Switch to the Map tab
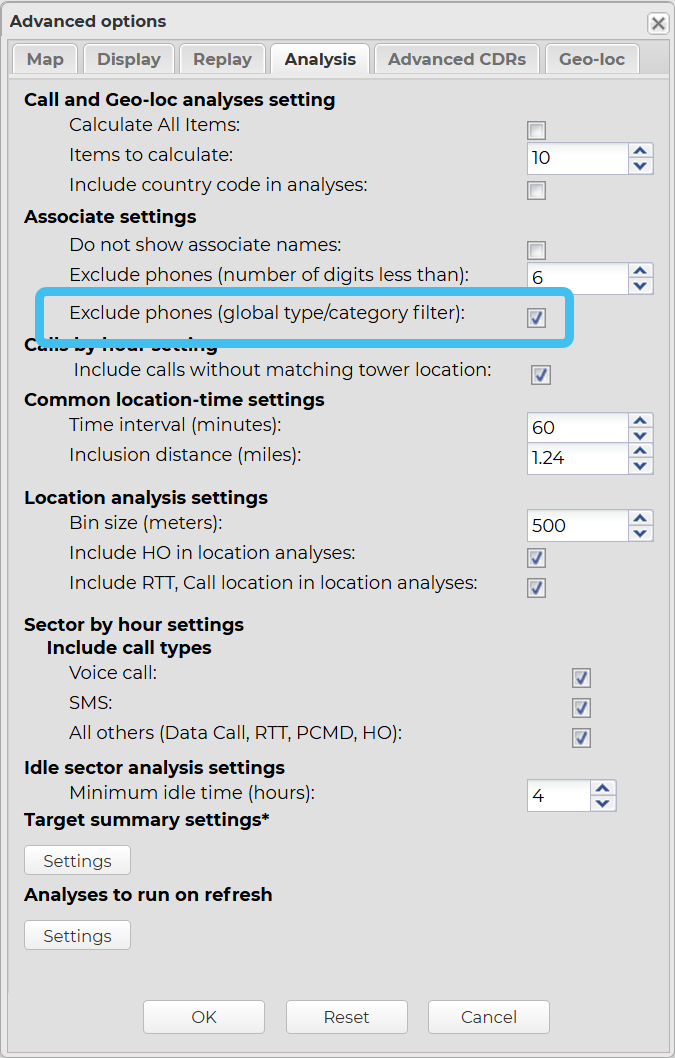Viewport: 675px width, 1058px height. pyautogui.click(x=45, y=59)
